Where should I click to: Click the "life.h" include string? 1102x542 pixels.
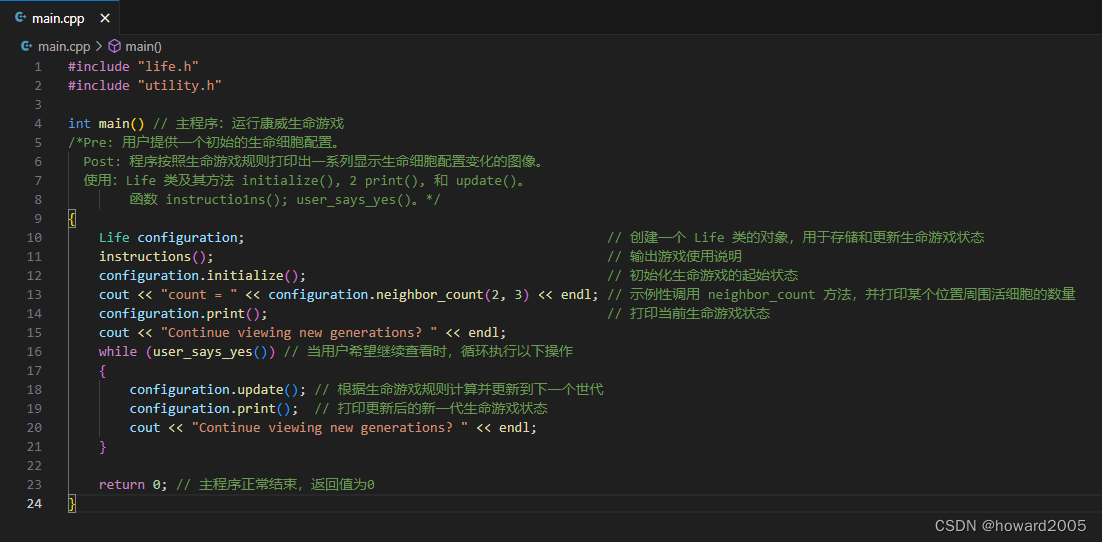(168, 66)
